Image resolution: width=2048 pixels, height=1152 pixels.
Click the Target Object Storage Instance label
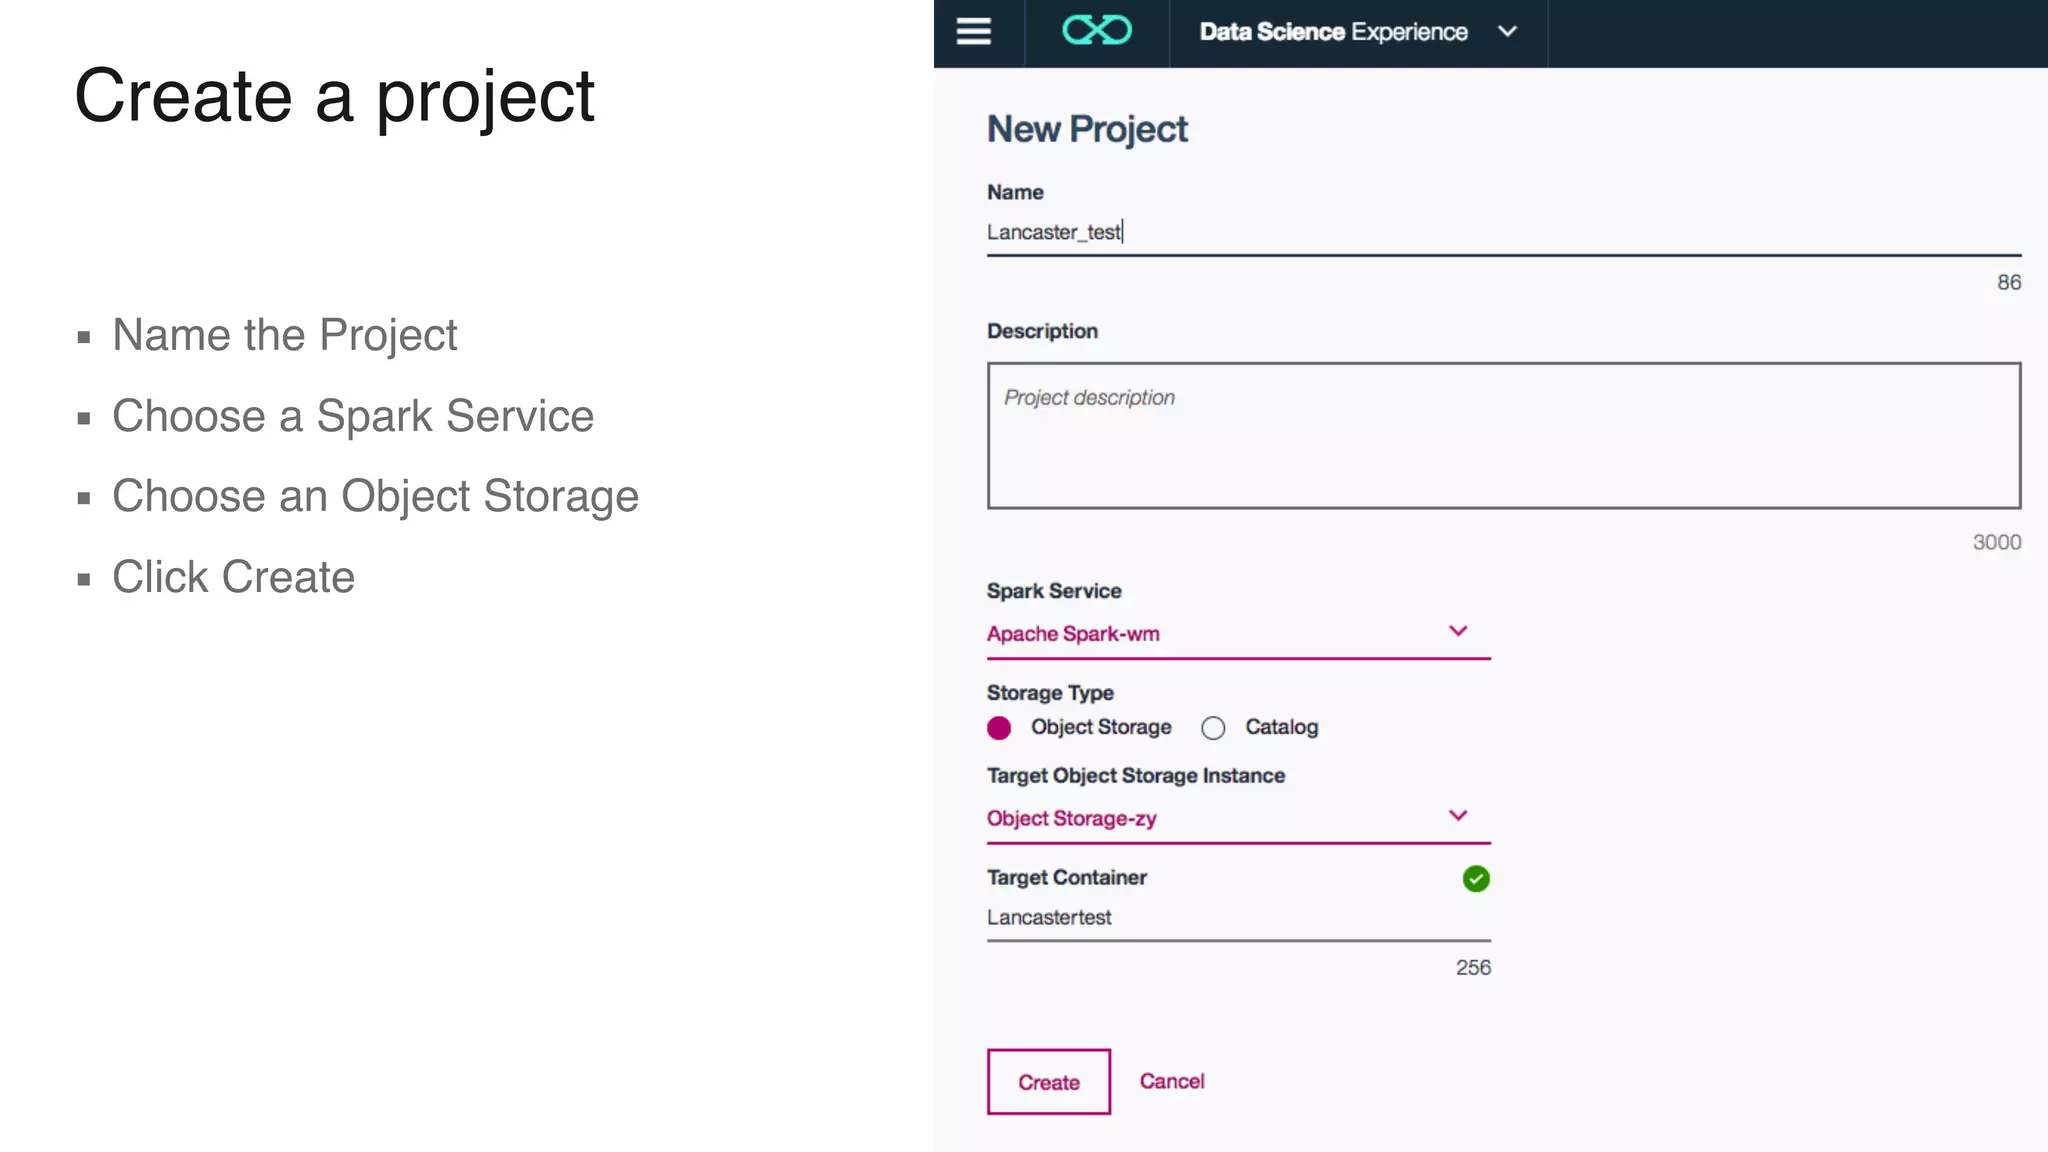1136,776
